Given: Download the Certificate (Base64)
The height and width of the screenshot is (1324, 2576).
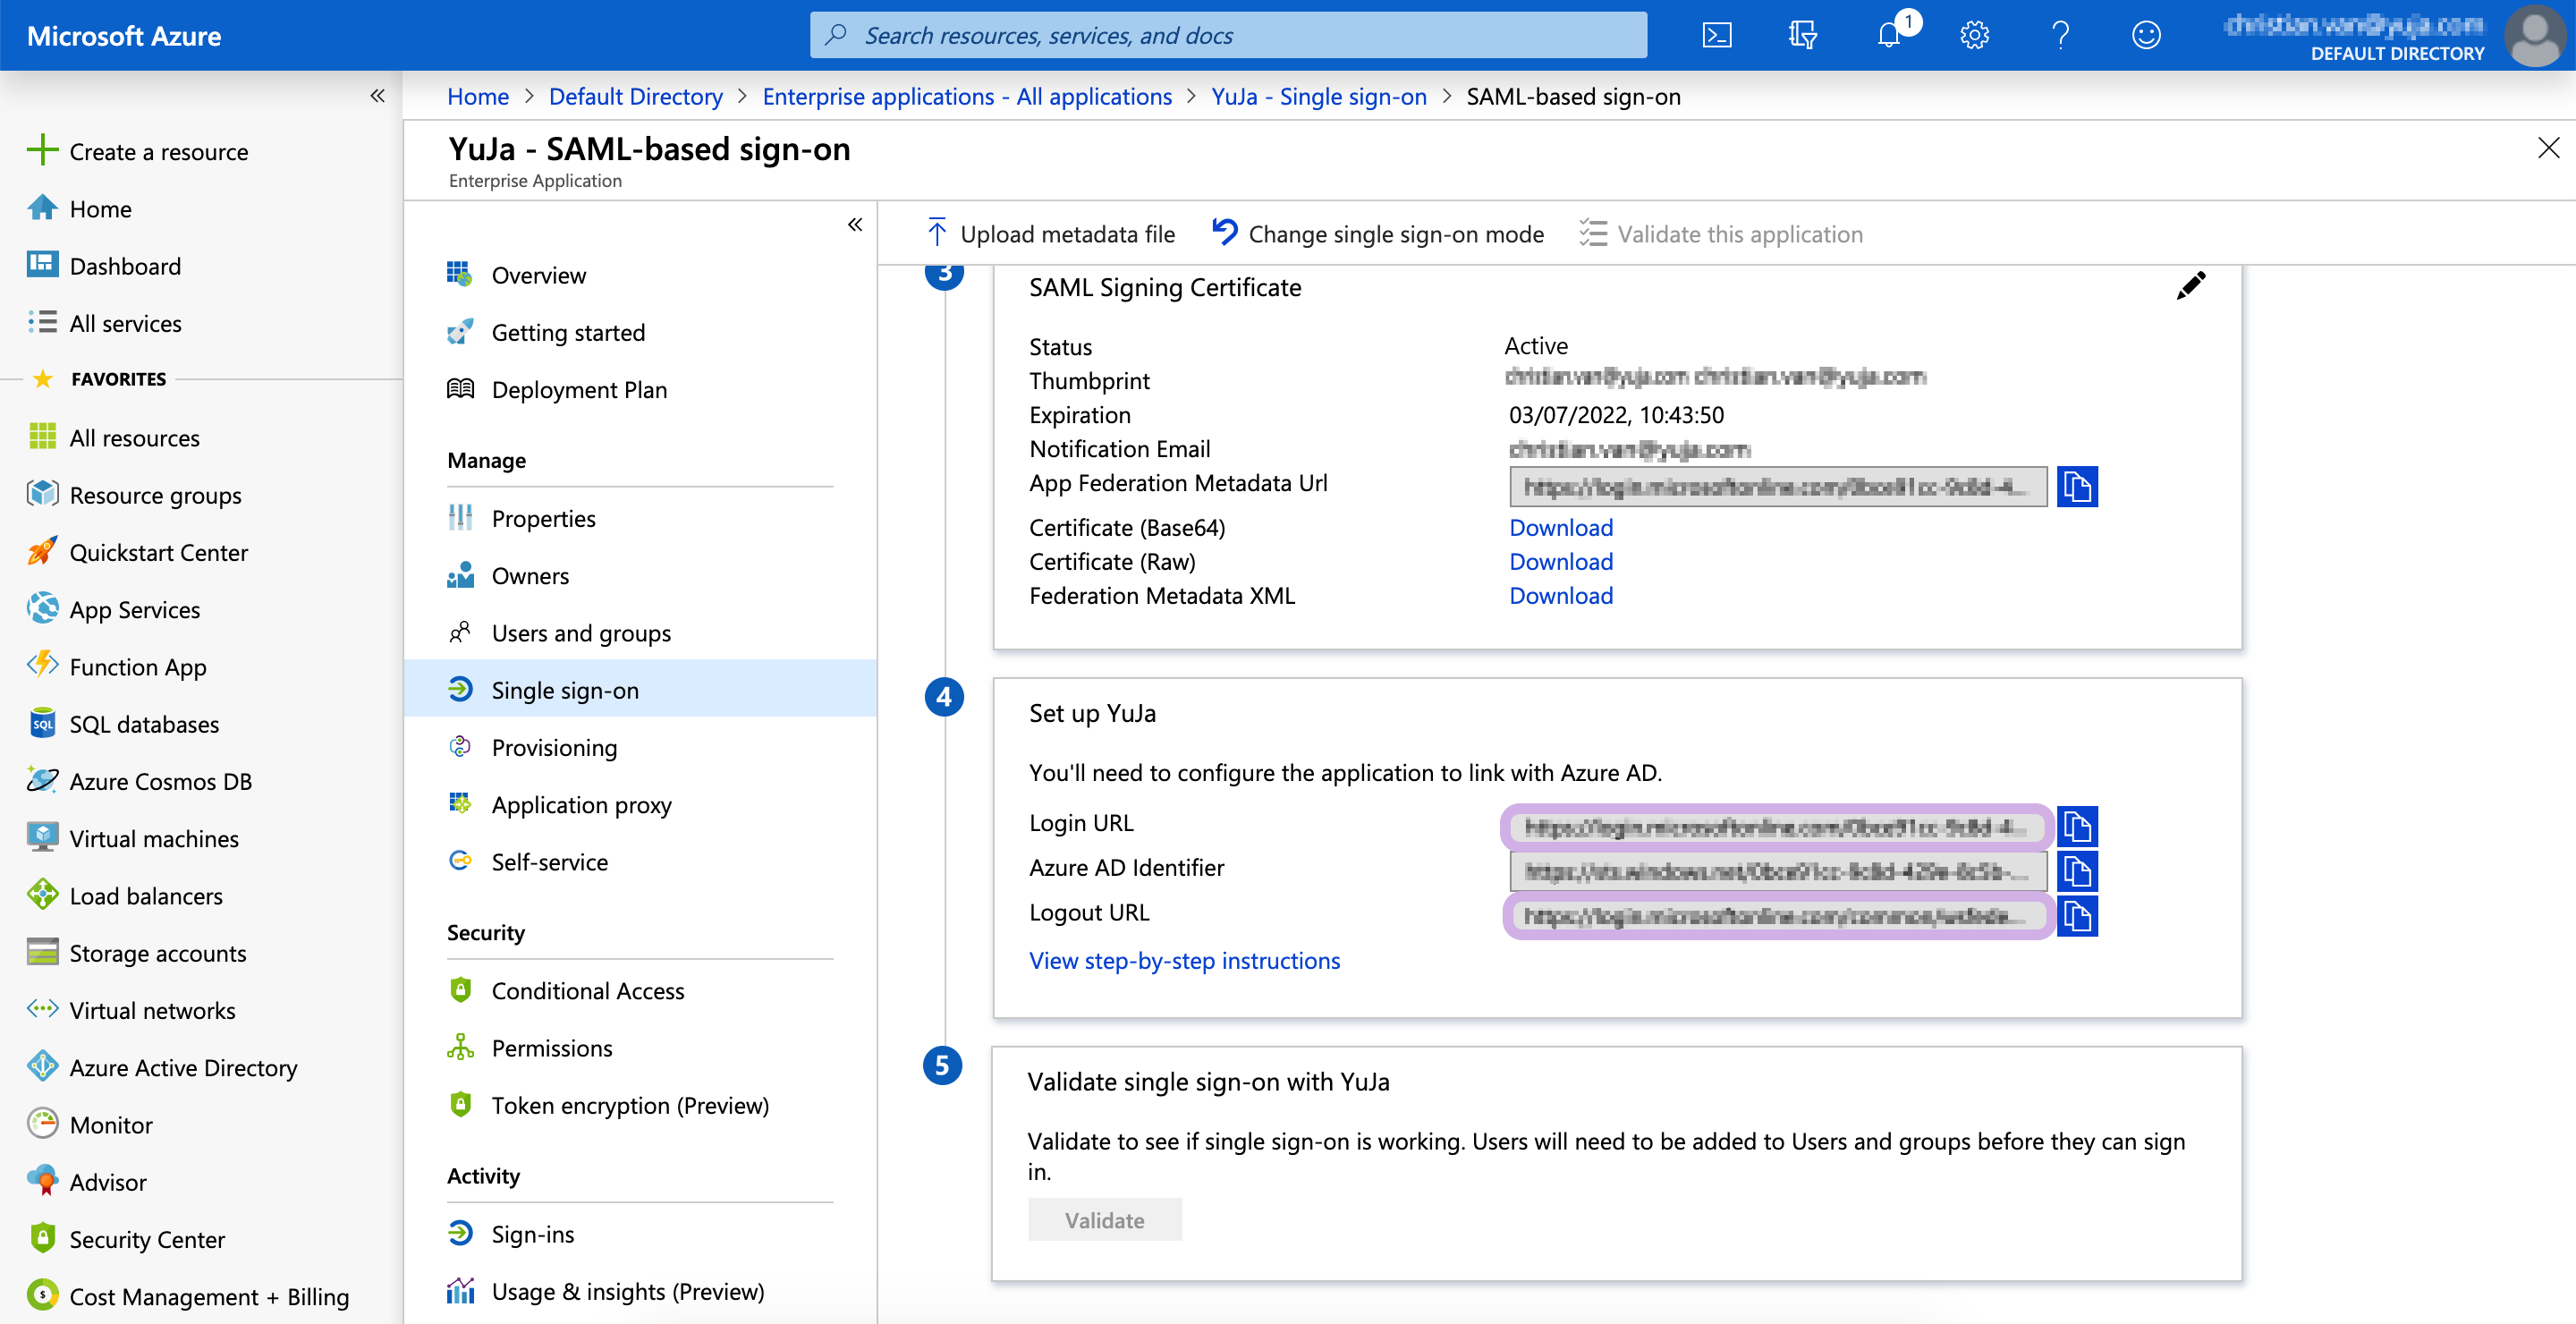Looking at the screenshot, I should point(1560,527).
